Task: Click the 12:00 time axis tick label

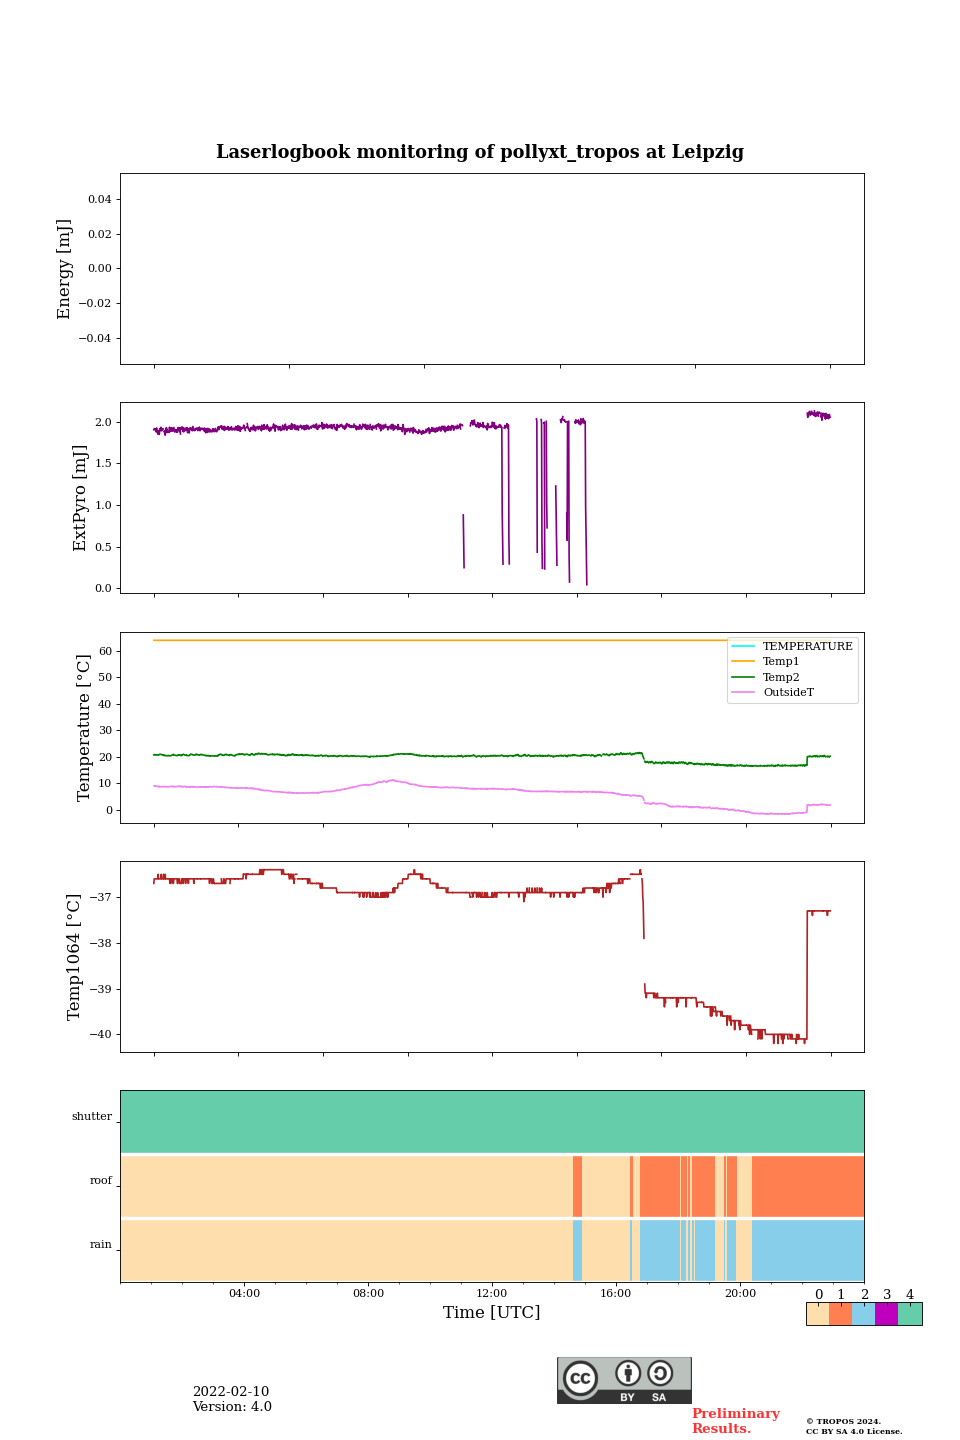Action: (492, 1293)
